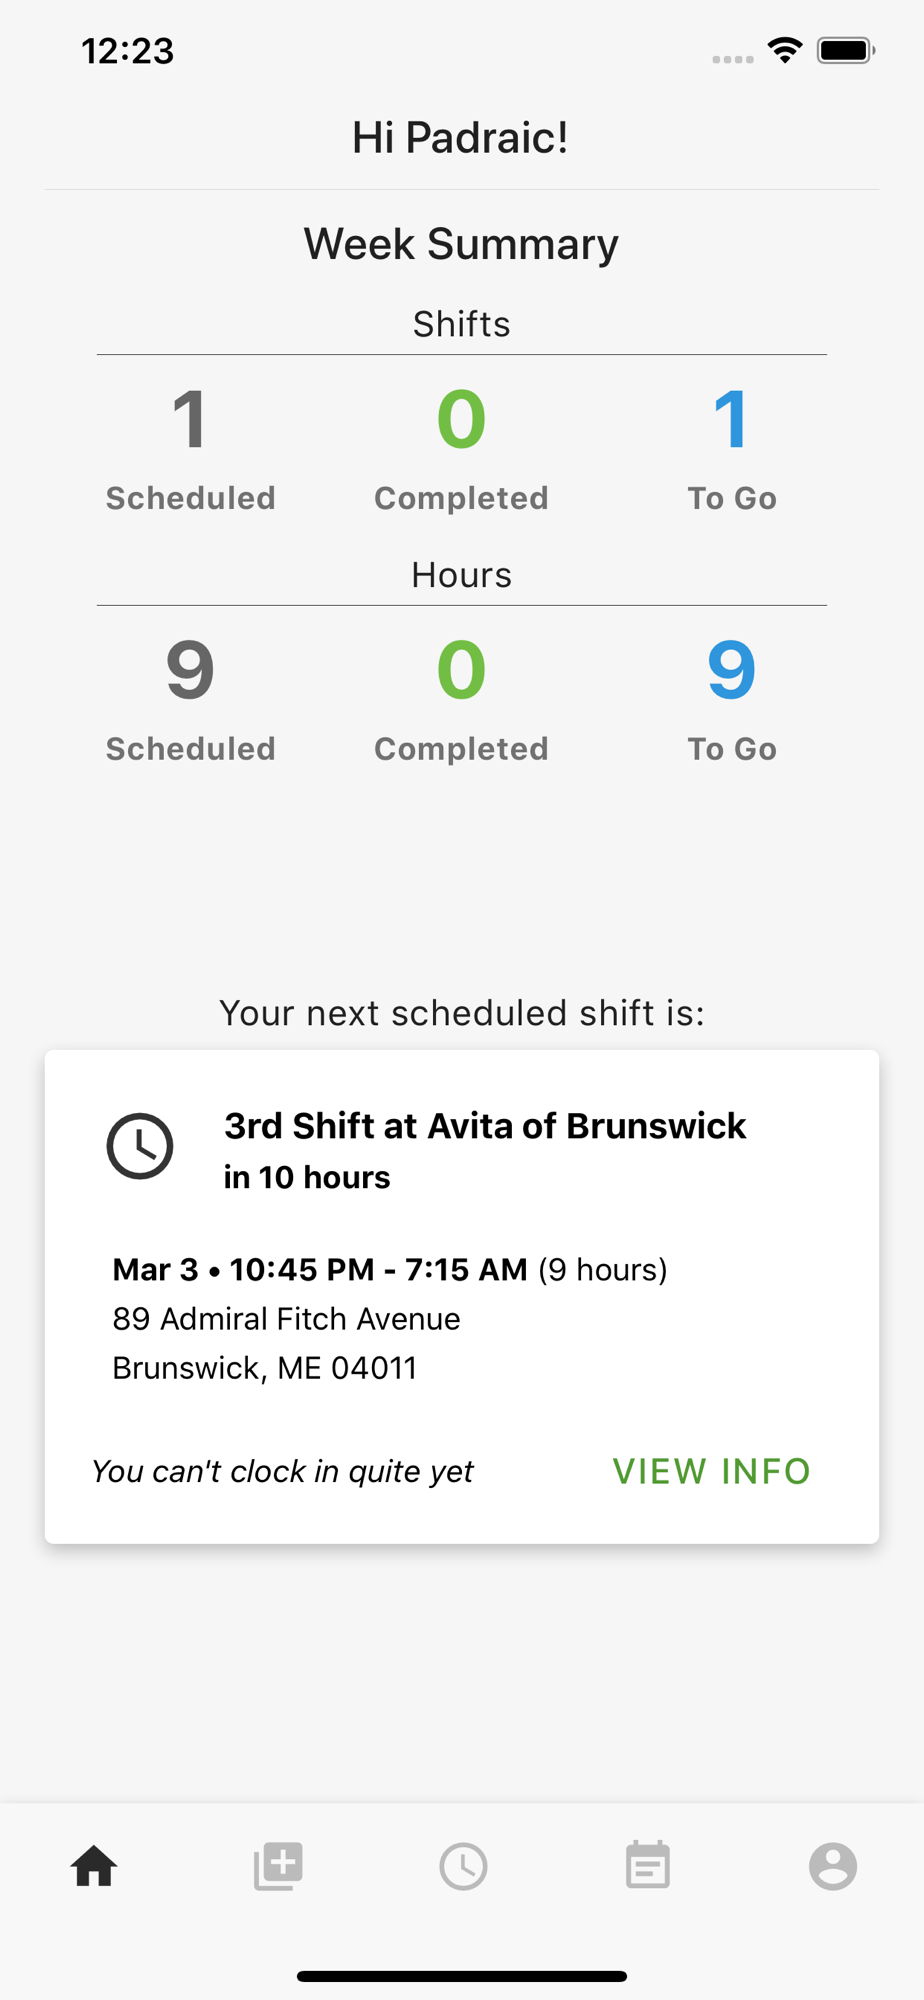Open the add shifts tab icon
The height and width of the screenshot is (2000, 924).
point(278,1866)
